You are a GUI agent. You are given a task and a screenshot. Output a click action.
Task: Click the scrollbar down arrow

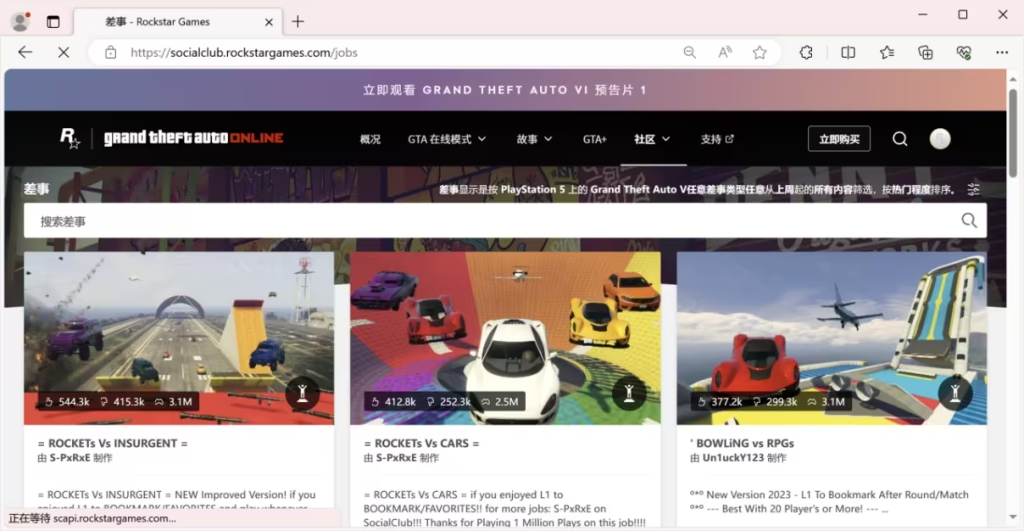click(x=1012, y=517)
